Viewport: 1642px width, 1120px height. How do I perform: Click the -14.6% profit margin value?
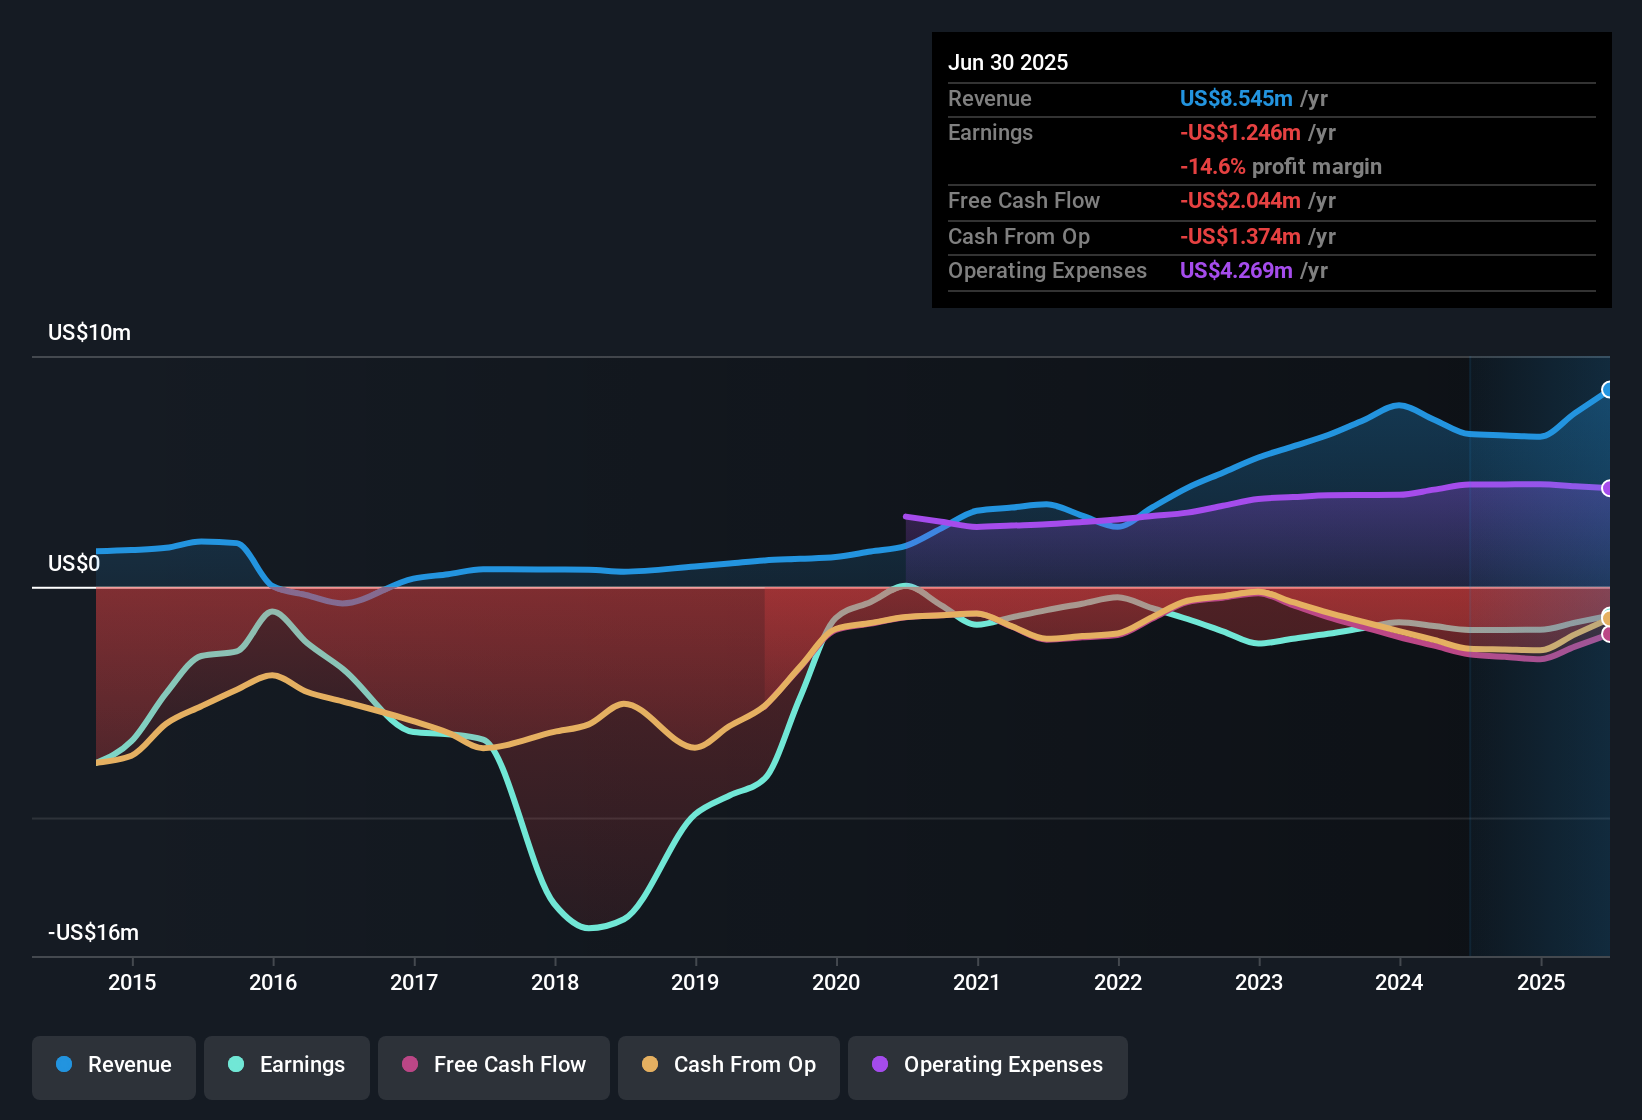click(x=1281, y=167)
